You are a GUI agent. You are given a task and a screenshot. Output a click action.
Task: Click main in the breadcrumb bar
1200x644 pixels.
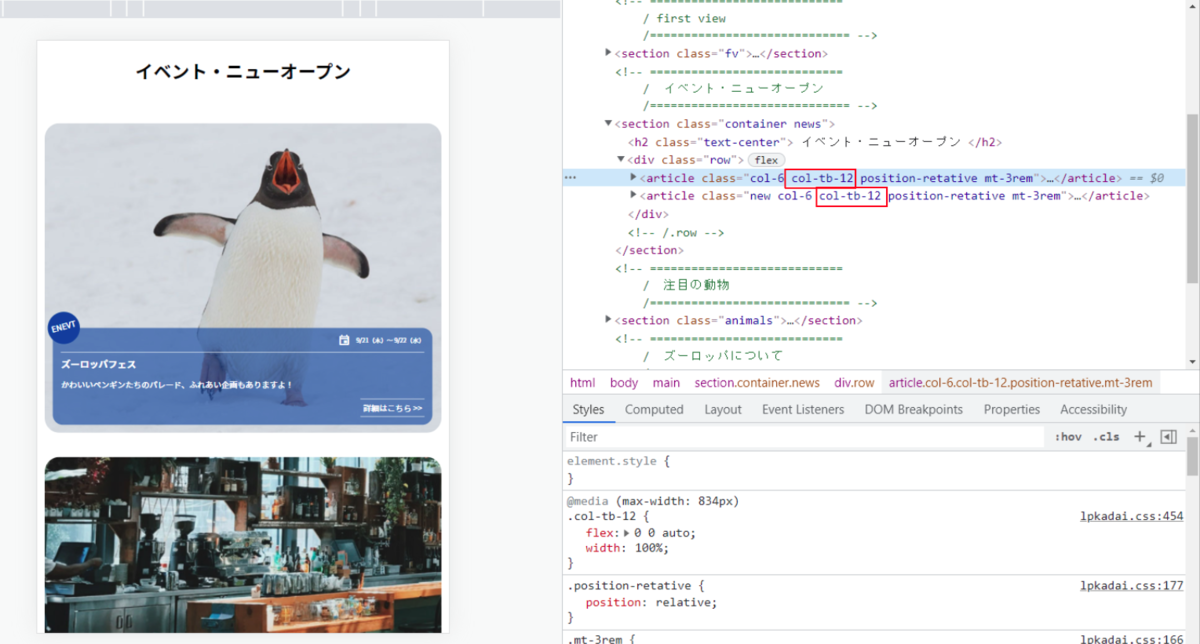tap(666, 383)
